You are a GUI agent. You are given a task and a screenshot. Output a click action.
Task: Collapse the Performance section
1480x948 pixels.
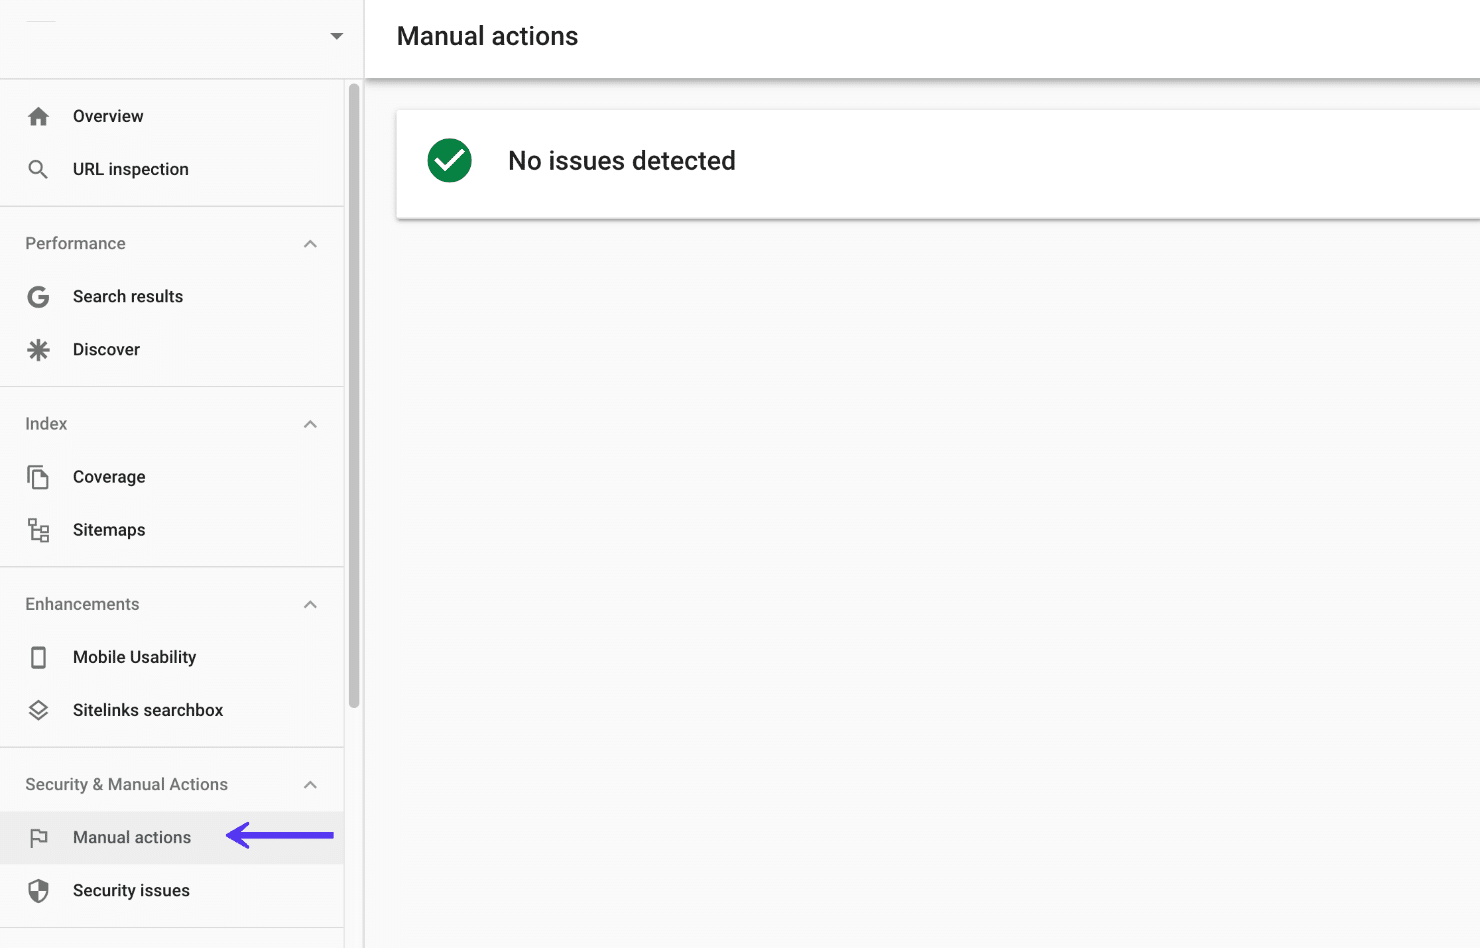[x=310, y=243]
